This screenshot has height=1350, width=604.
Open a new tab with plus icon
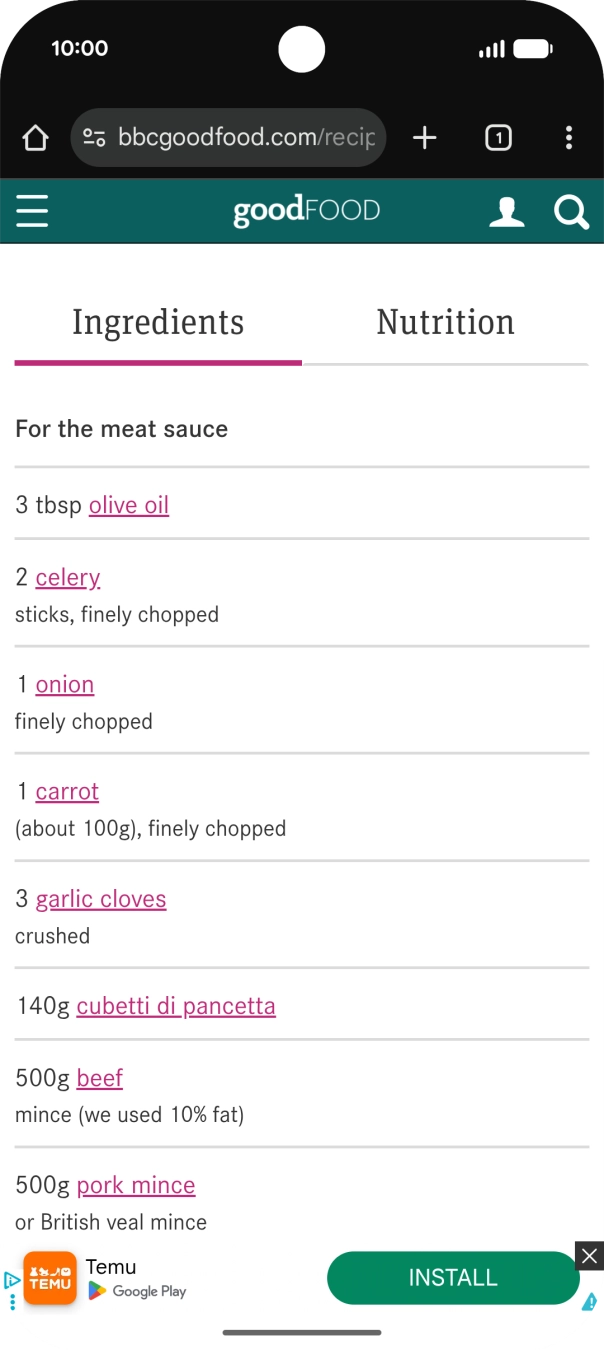click(x=425, y=138)
